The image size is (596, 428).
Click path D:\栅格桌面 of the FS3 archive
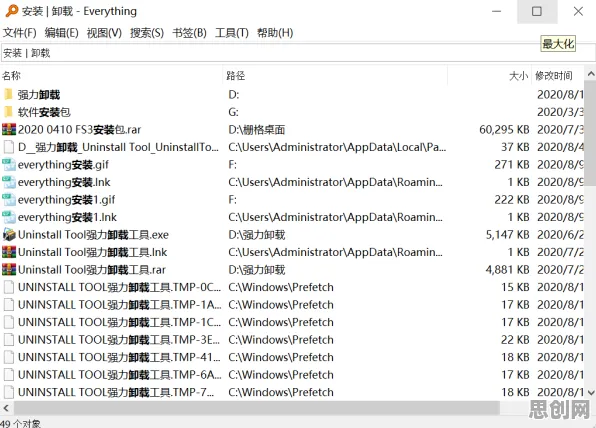click(257, 130)
